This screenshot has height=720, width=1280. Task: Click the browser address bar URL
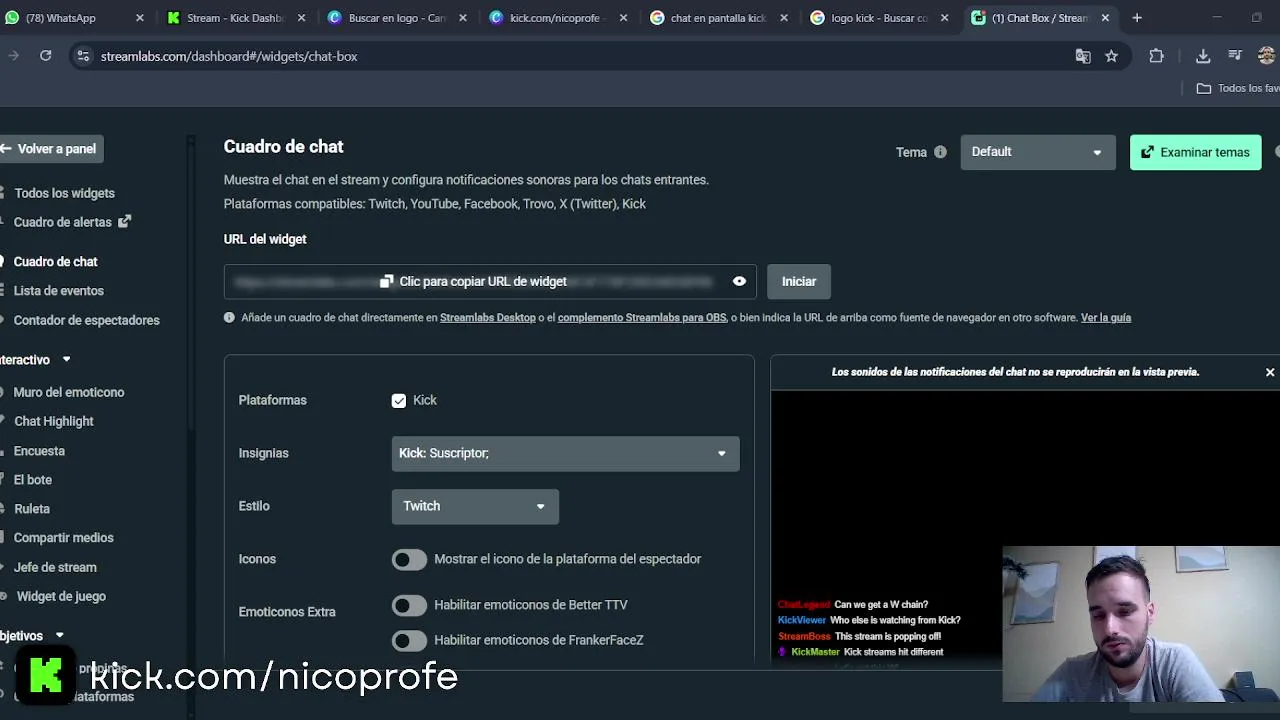point(229,56)
